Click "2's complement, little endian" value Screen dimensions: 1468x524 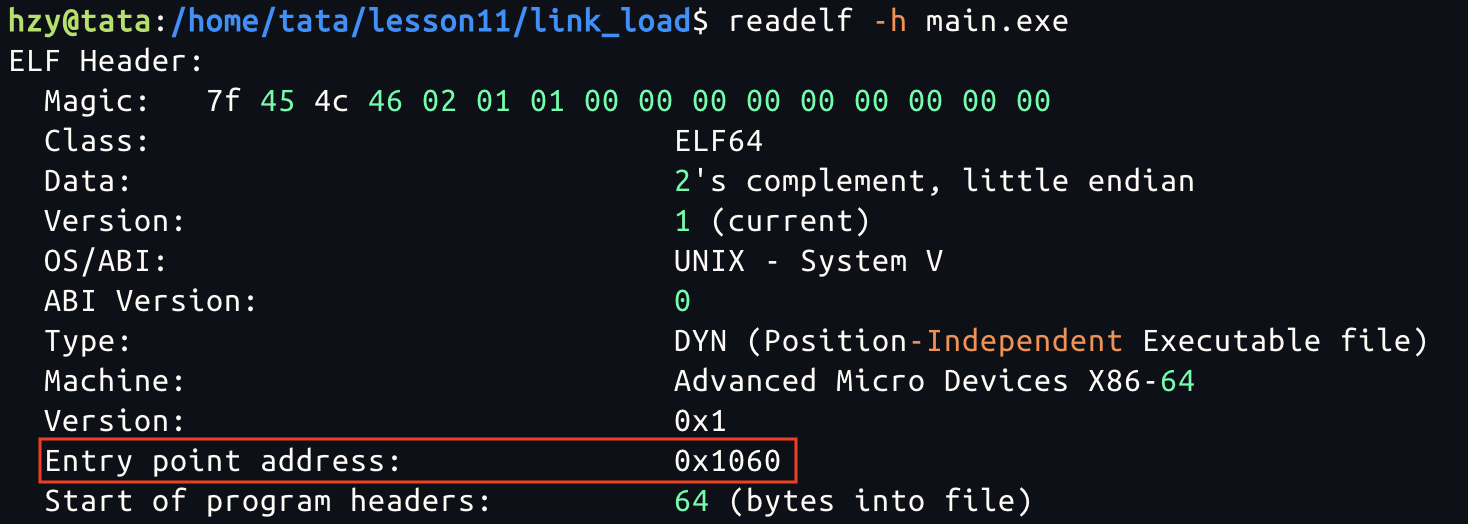pyautogui.click(x=935, y=182)
